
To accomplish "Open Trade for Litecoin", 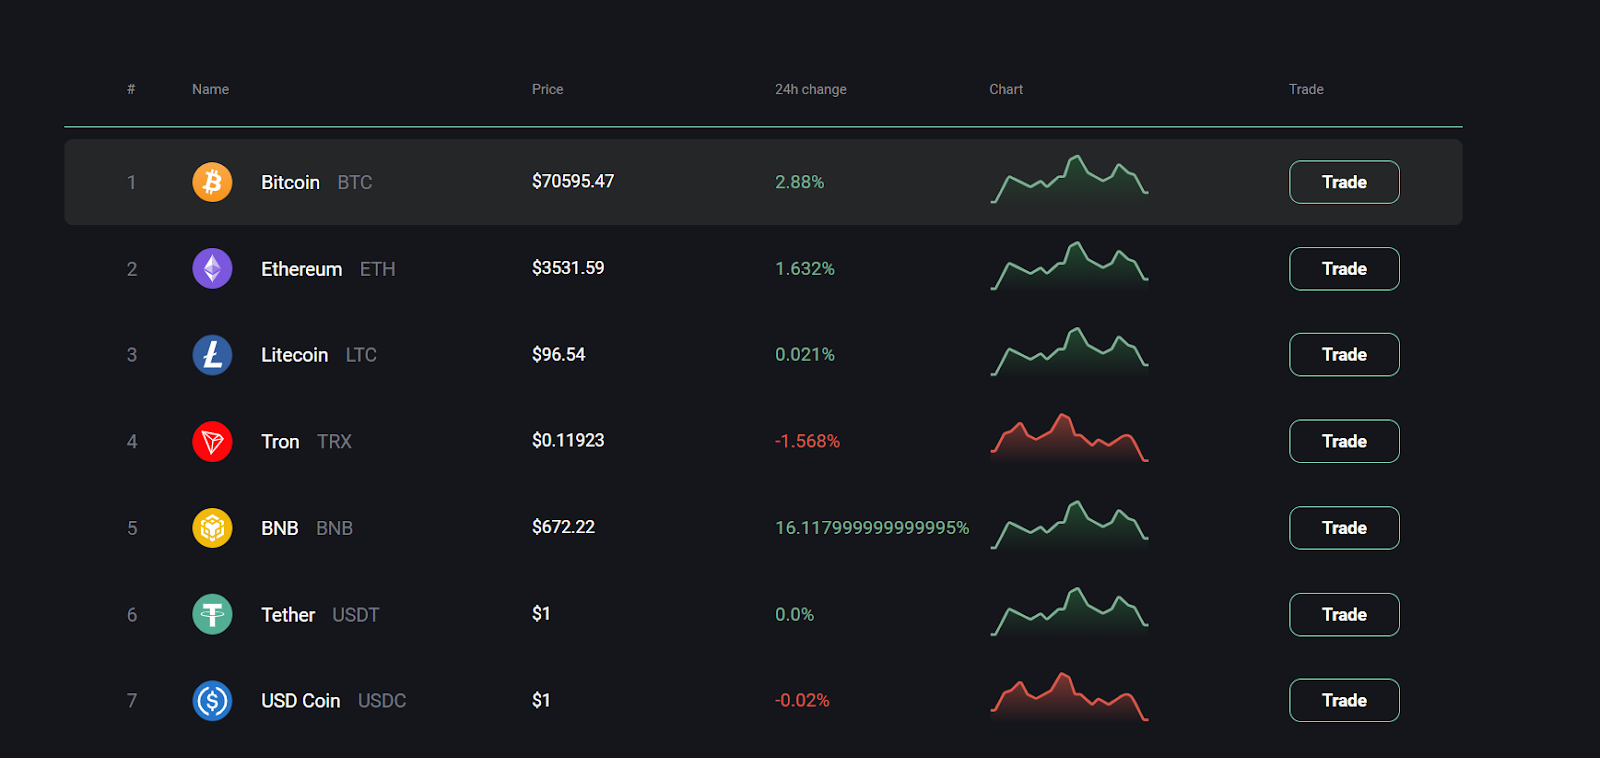I will coord(1344,355).
